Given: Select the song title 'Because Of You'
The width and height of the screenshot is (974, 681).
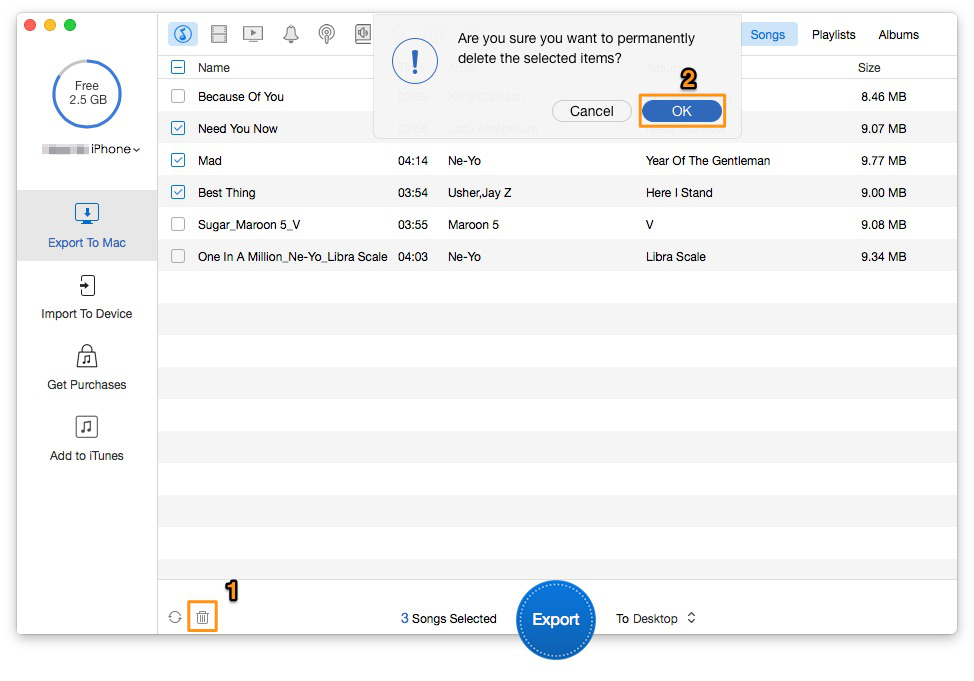Looking at the screenshot, I should 241,97.
